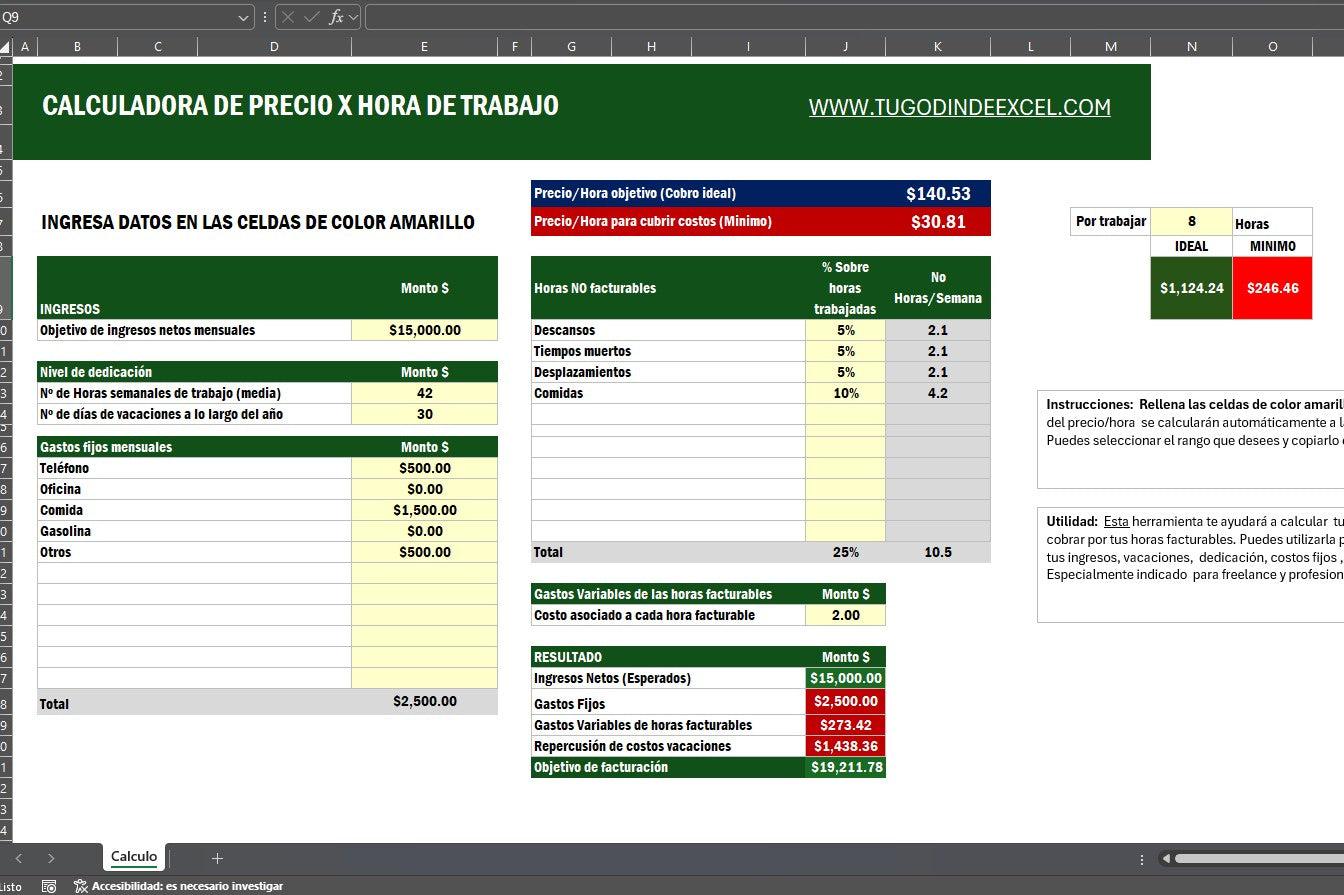This screenshot has height=895, width=1344.
Task: Click the Cancel (X) icon in formula bar
Action: (289, 17)
